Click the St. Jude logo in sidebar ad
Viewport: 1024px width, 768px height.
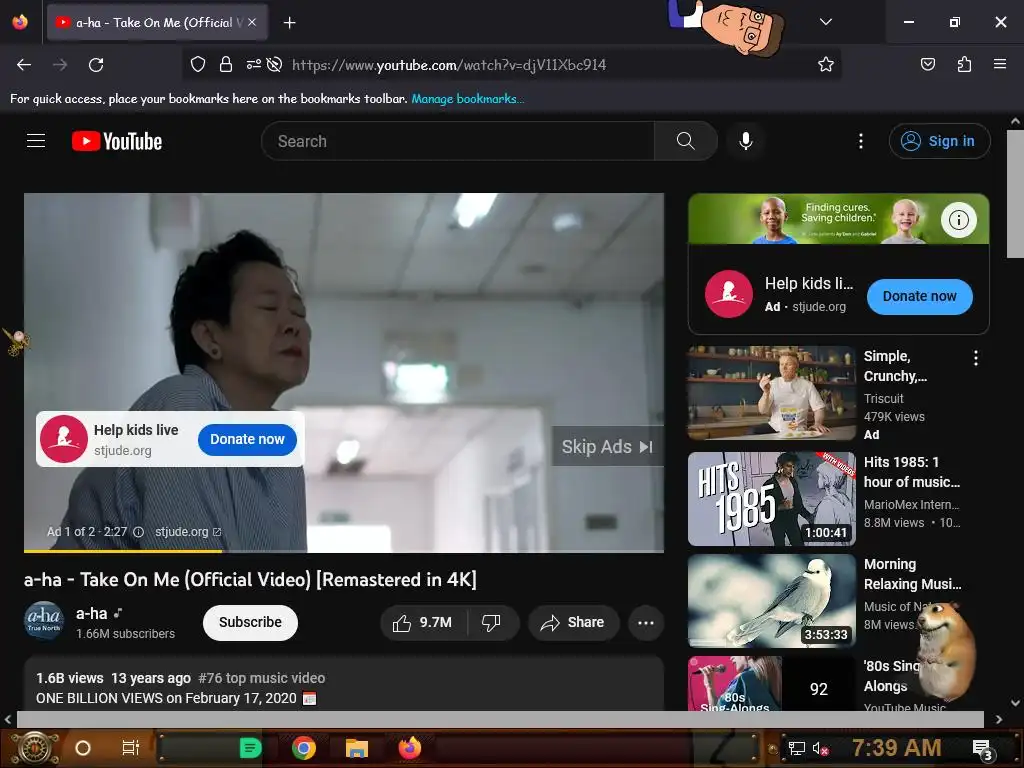tap(729, 294)
